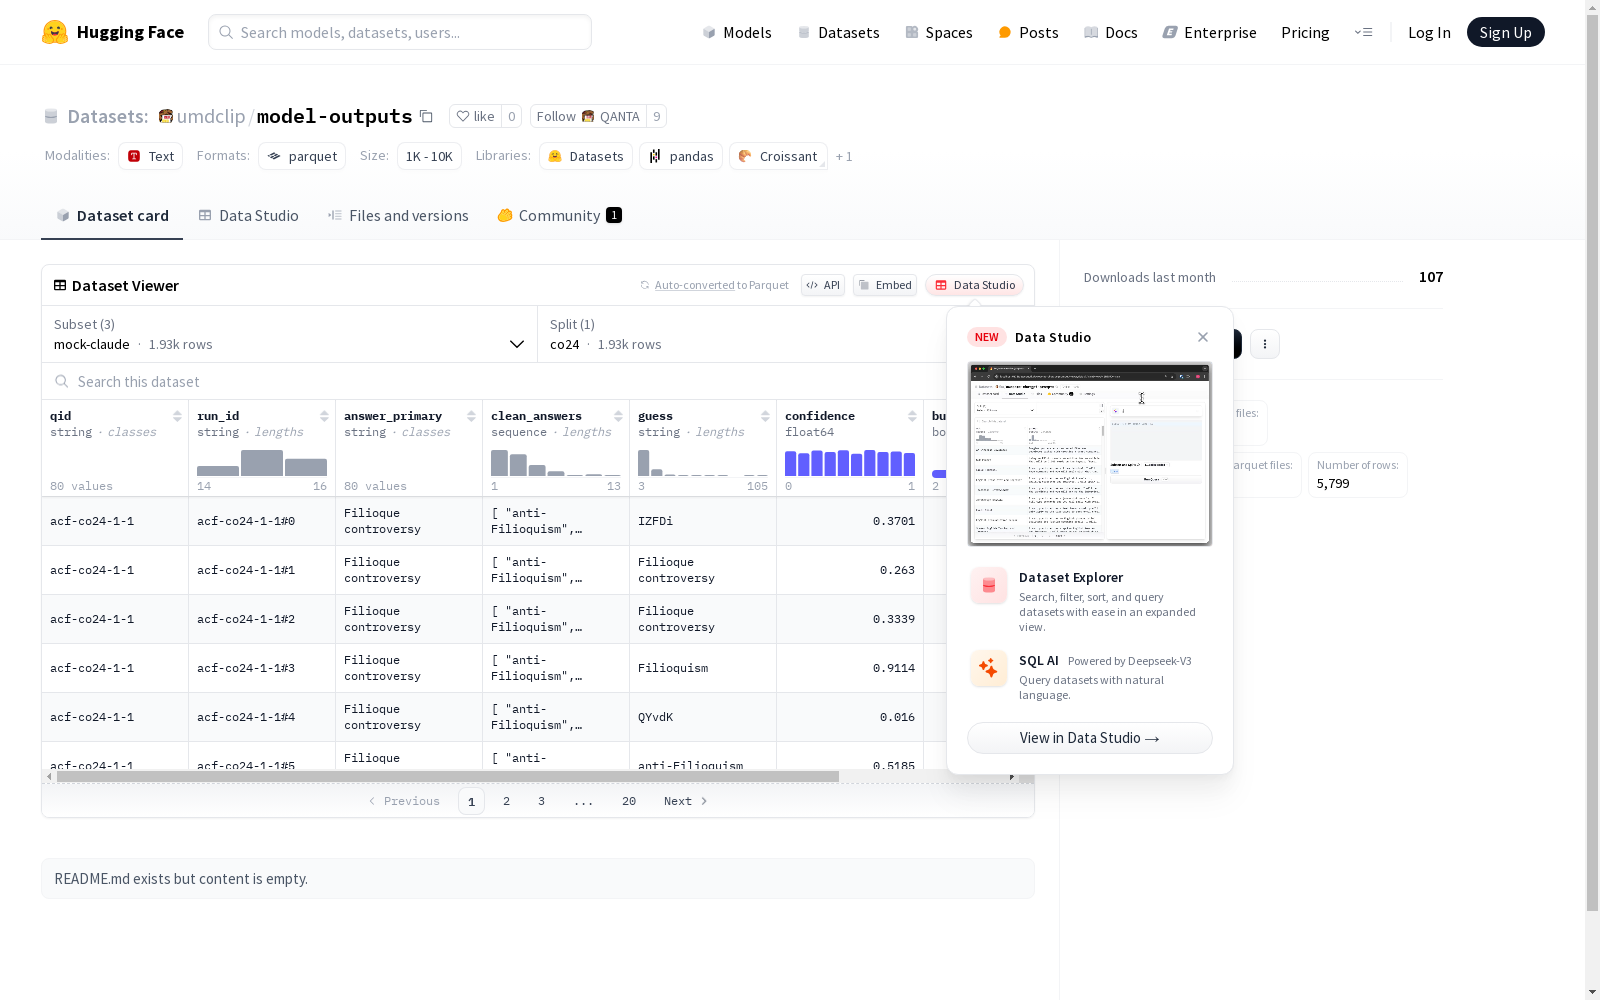Open the Models menu item
This screenshot has width=1600, height=1000.
point(737,32)
